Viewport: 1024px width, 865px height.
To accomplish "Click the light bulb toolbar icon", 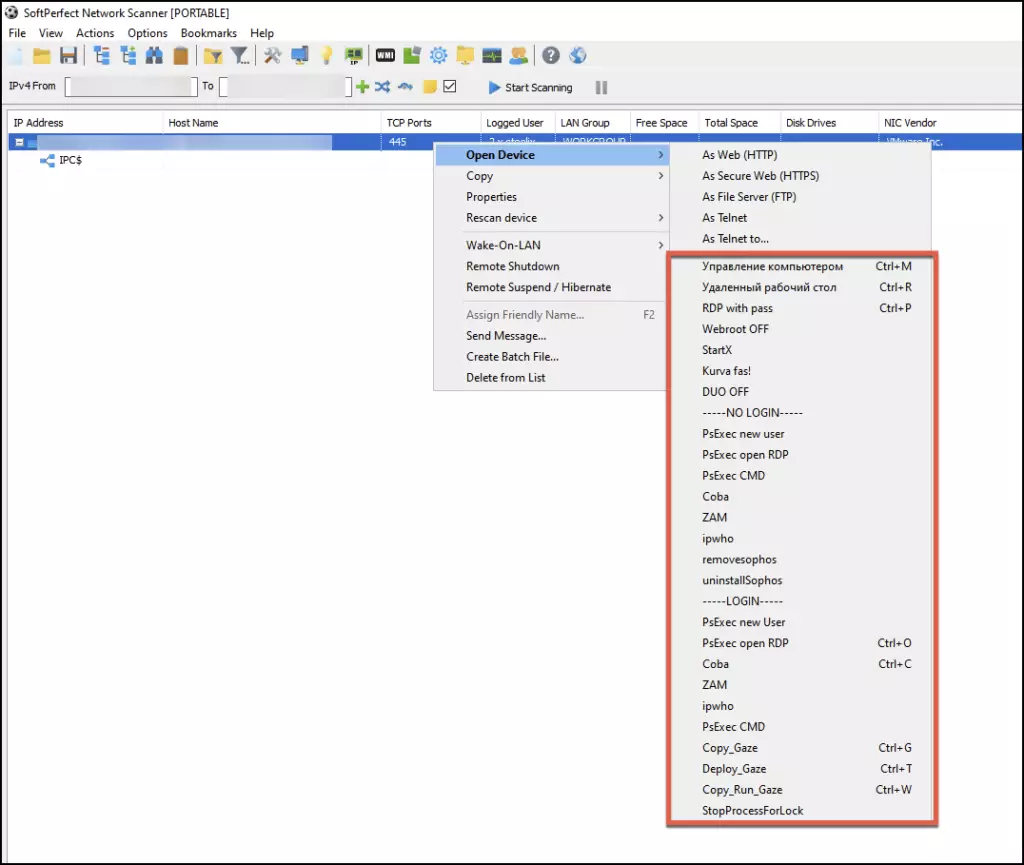I will (326, 56).
